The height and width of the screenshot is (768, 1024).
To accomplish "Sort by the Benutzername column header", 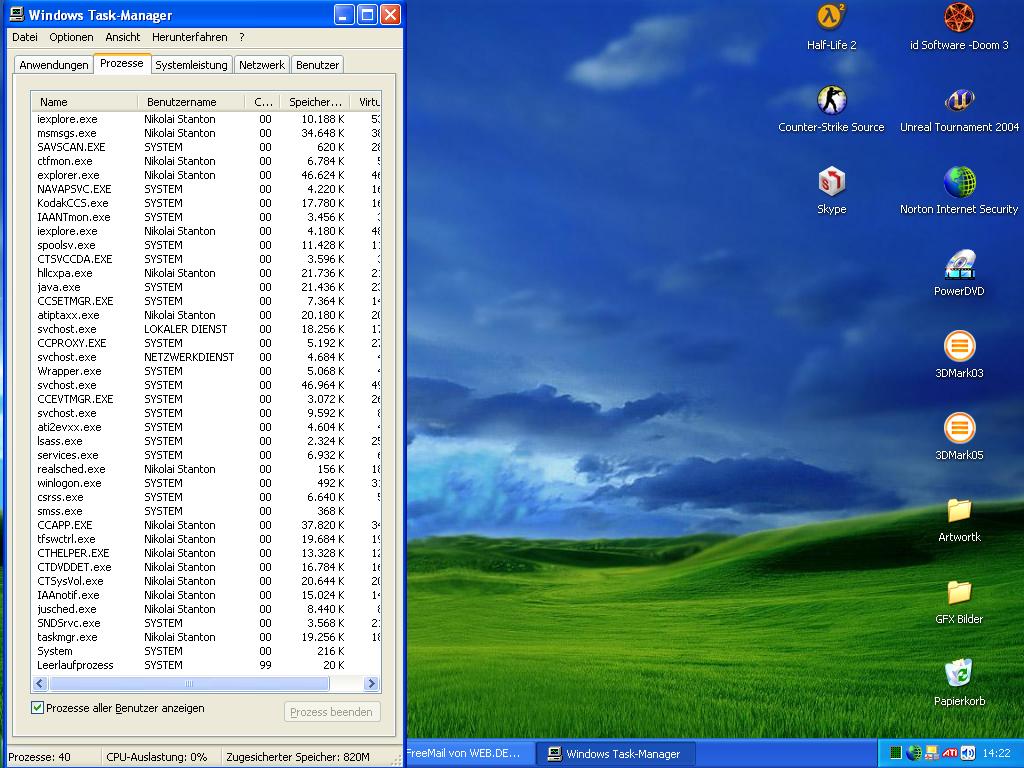I will [x=191, y=101].
